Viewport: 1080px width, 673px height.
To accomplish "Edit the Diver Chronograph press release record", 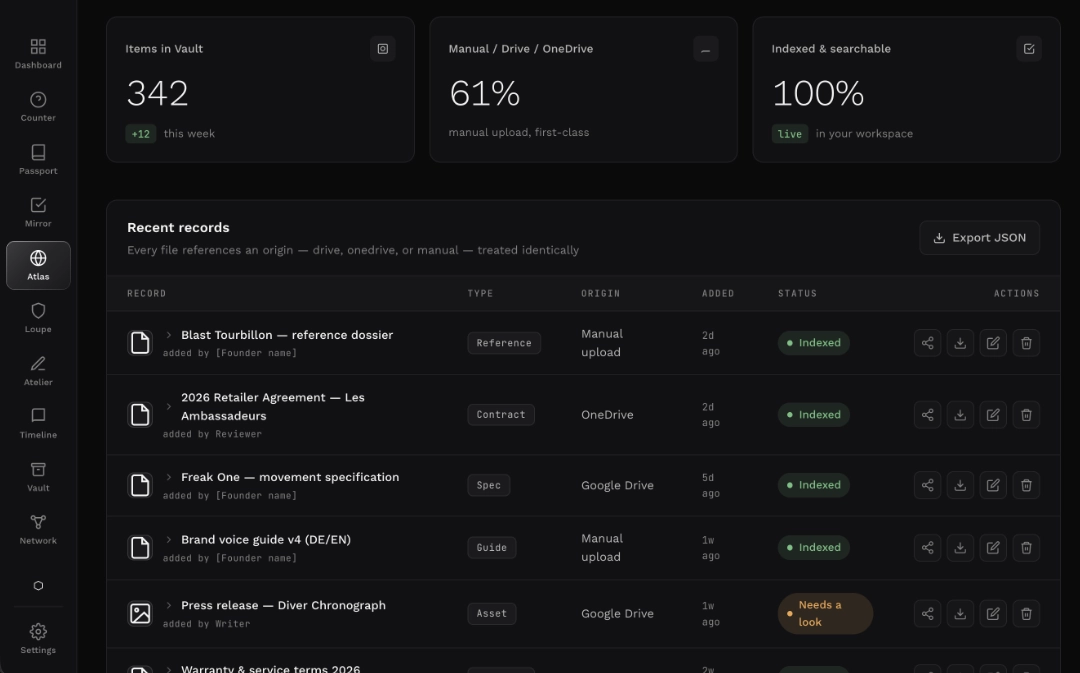I will tap(993, 613).
